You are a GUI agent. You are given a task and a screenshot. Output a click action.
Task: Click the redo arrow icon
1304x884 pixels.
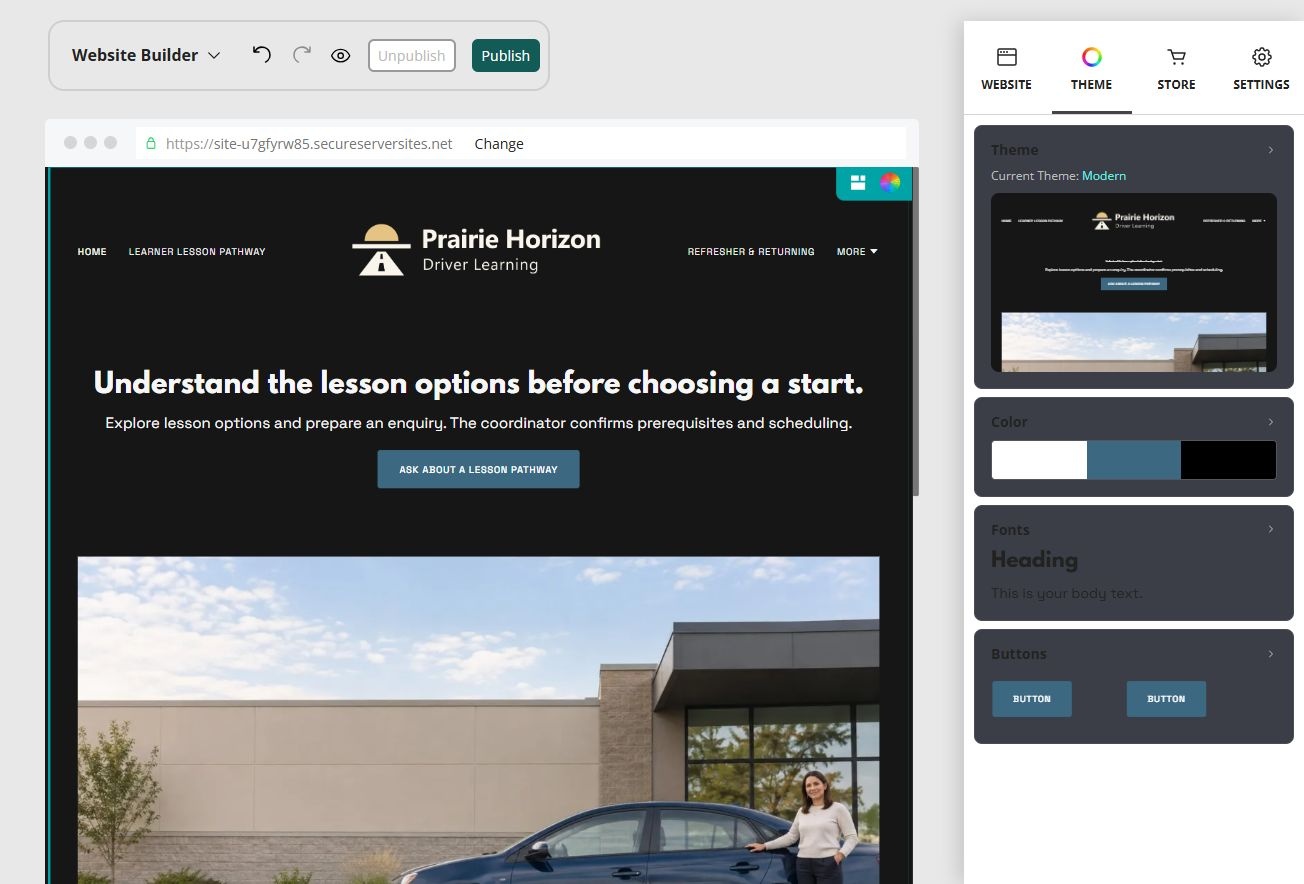(x=302, y=54)
